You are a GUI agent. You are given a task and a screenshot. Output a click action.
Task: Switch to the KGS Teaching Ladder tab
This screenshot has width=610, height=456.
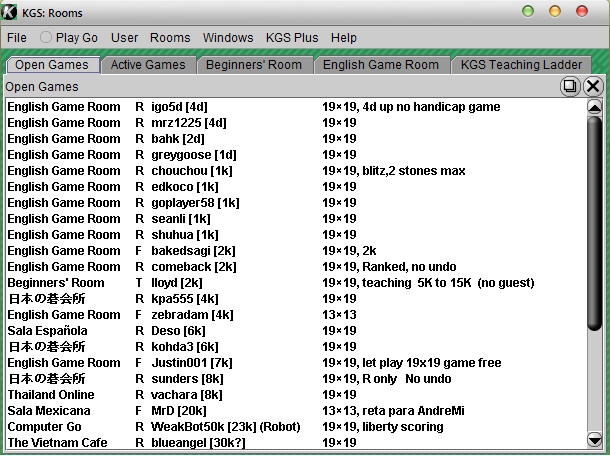[521, 65]
